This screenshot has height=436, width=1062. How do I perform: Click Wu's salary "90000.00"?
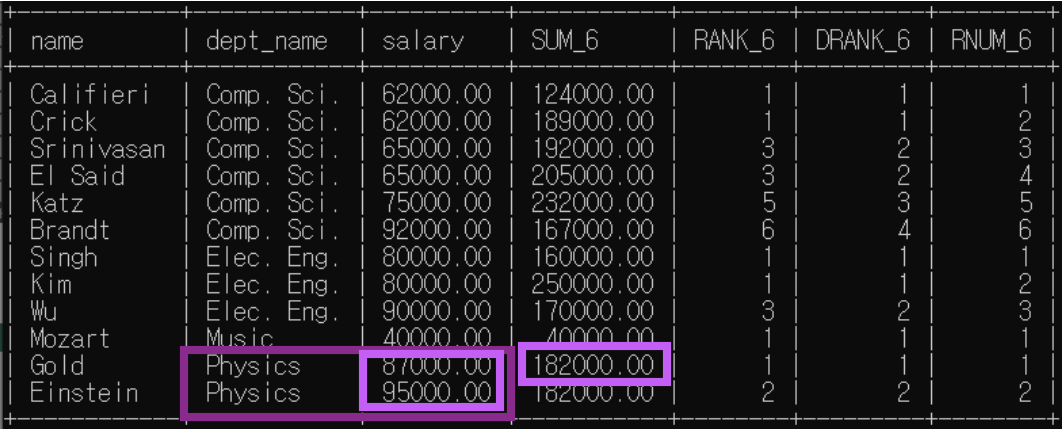(436, 311)
